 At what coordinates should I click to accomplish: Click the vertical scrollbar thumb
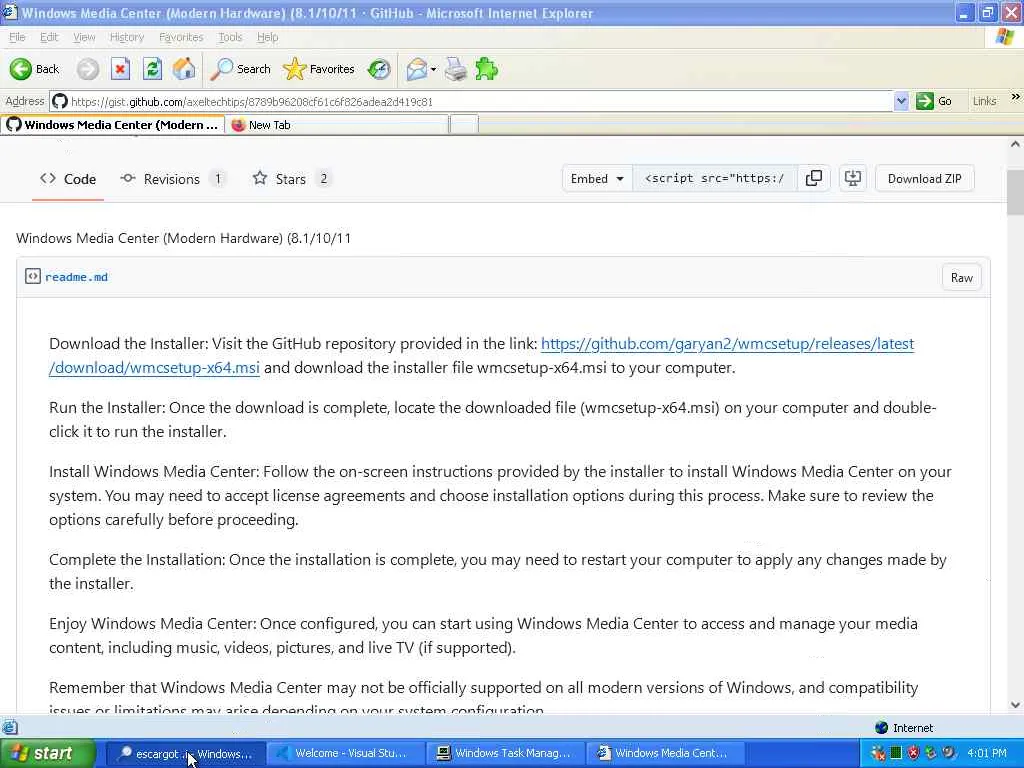coord(1015,191)
